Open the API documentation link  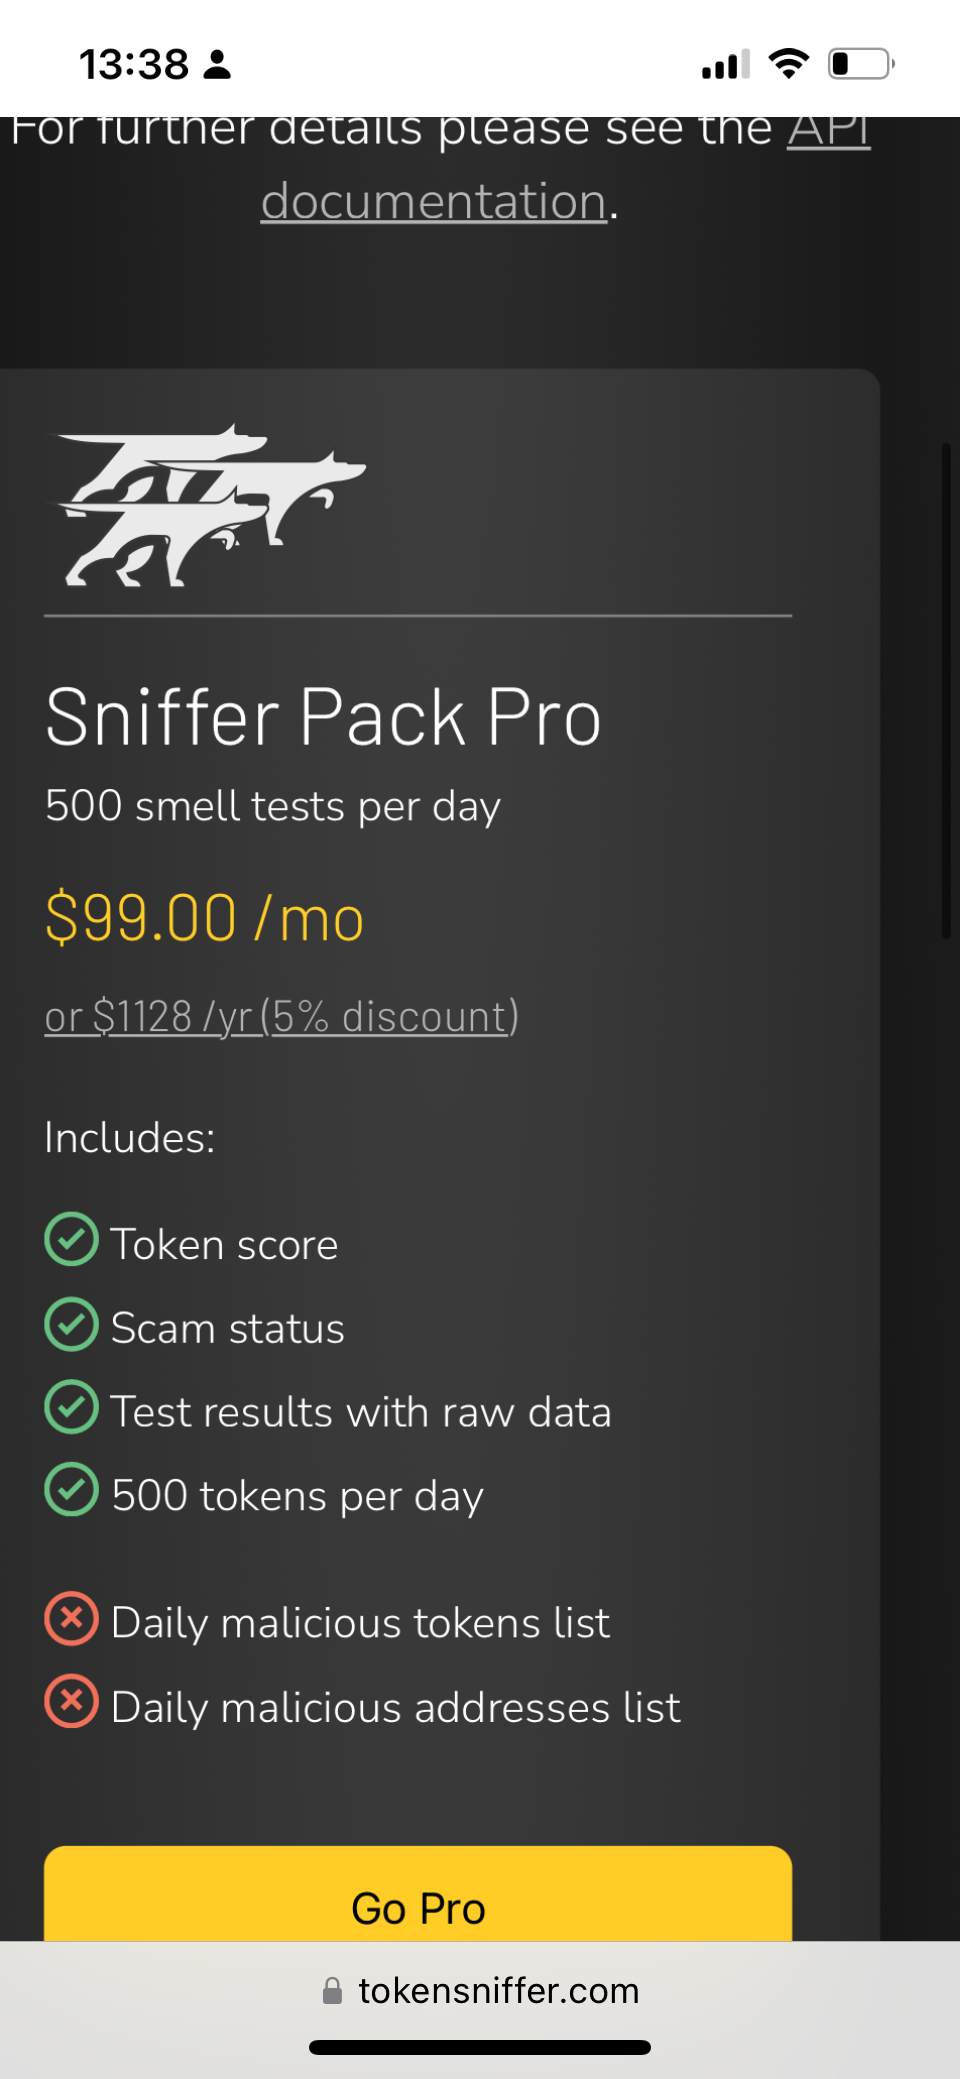[434, 201]
